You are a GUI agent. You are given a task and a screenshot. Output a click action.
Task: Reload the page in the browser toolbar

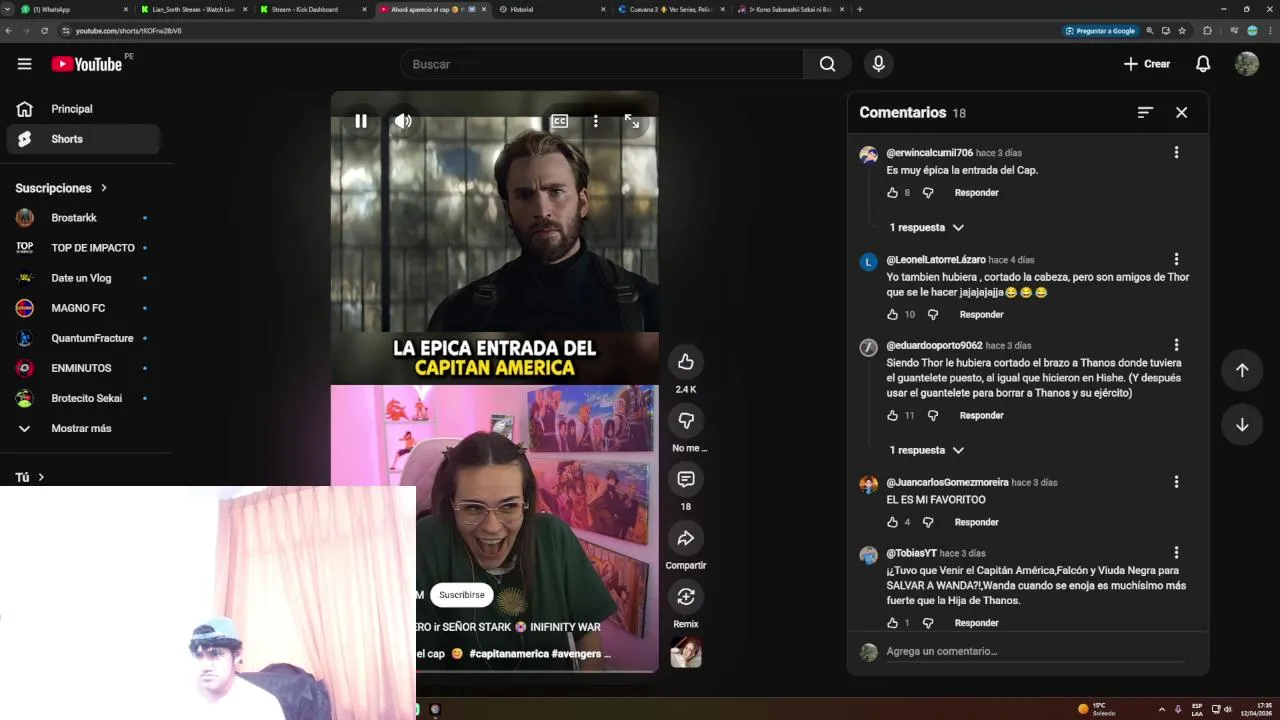pos(44,31)
